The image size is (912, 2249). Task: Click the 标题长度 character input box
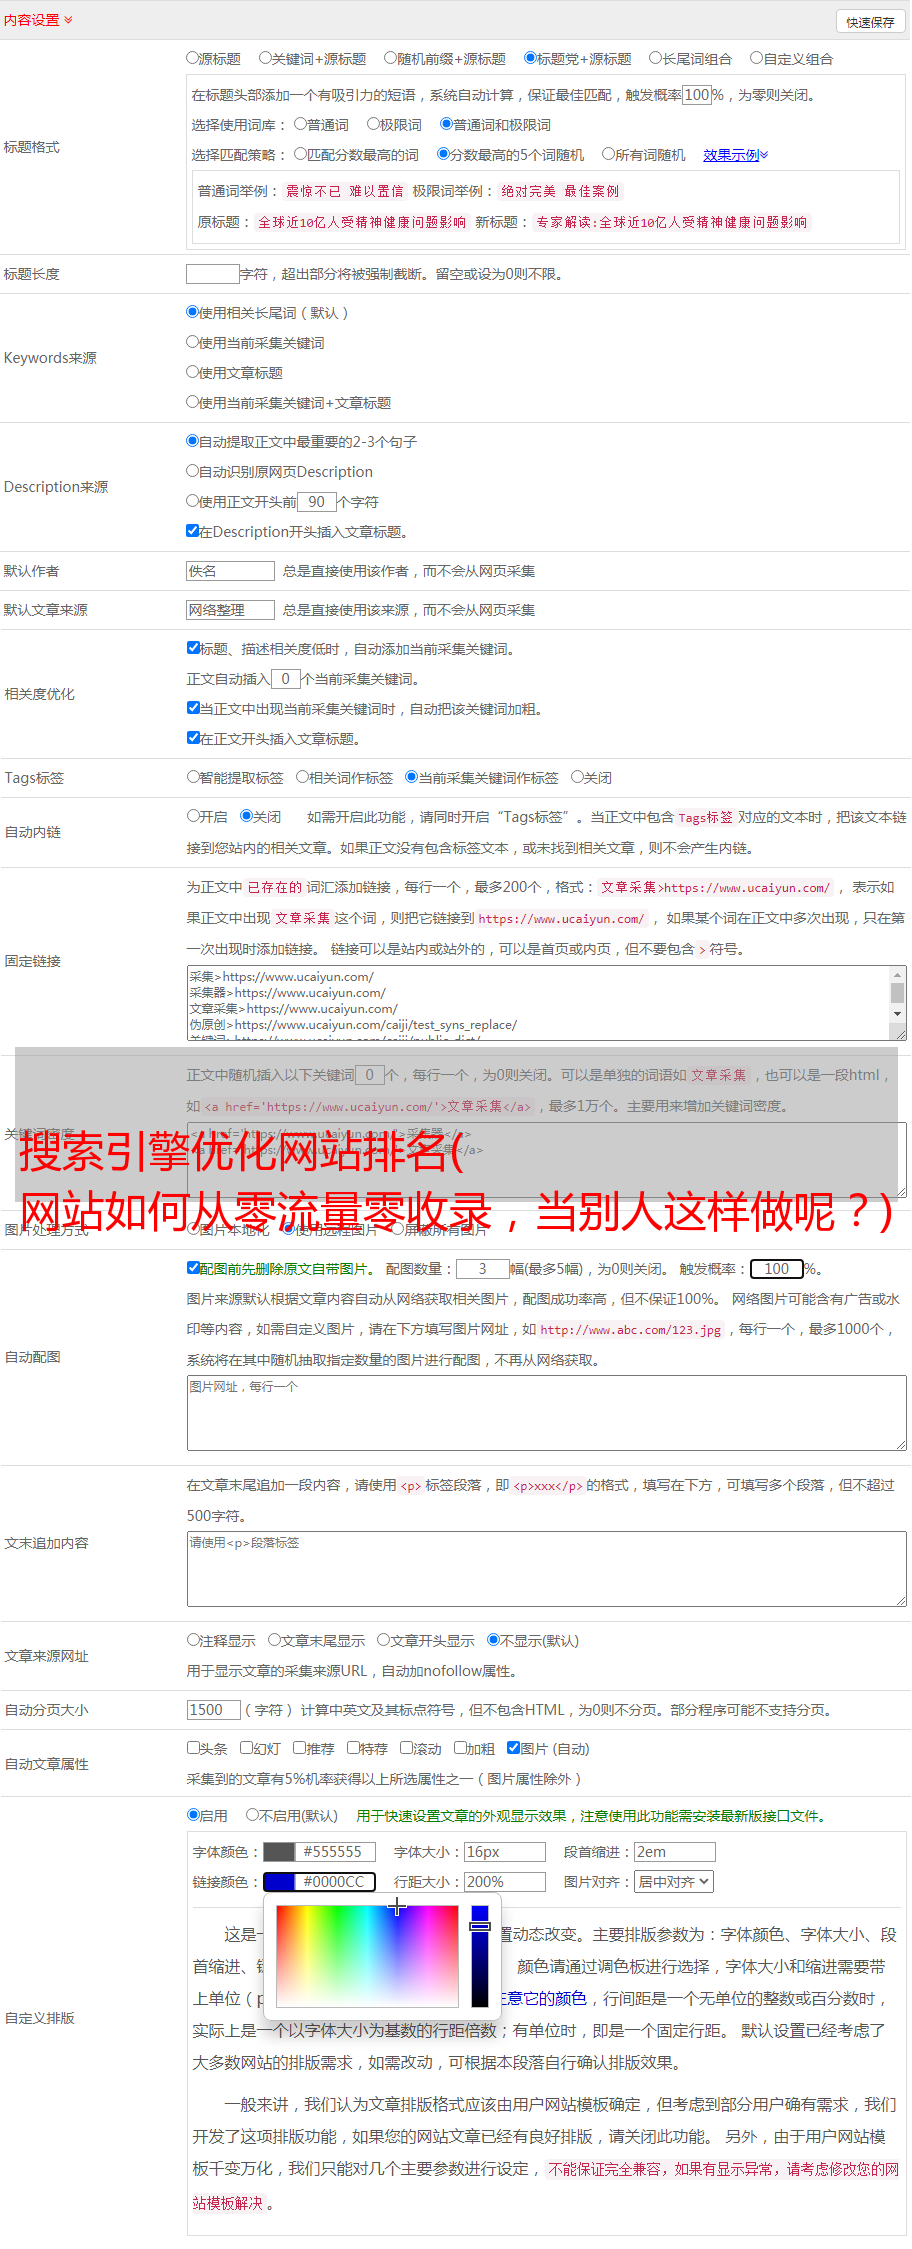point(213,274)
